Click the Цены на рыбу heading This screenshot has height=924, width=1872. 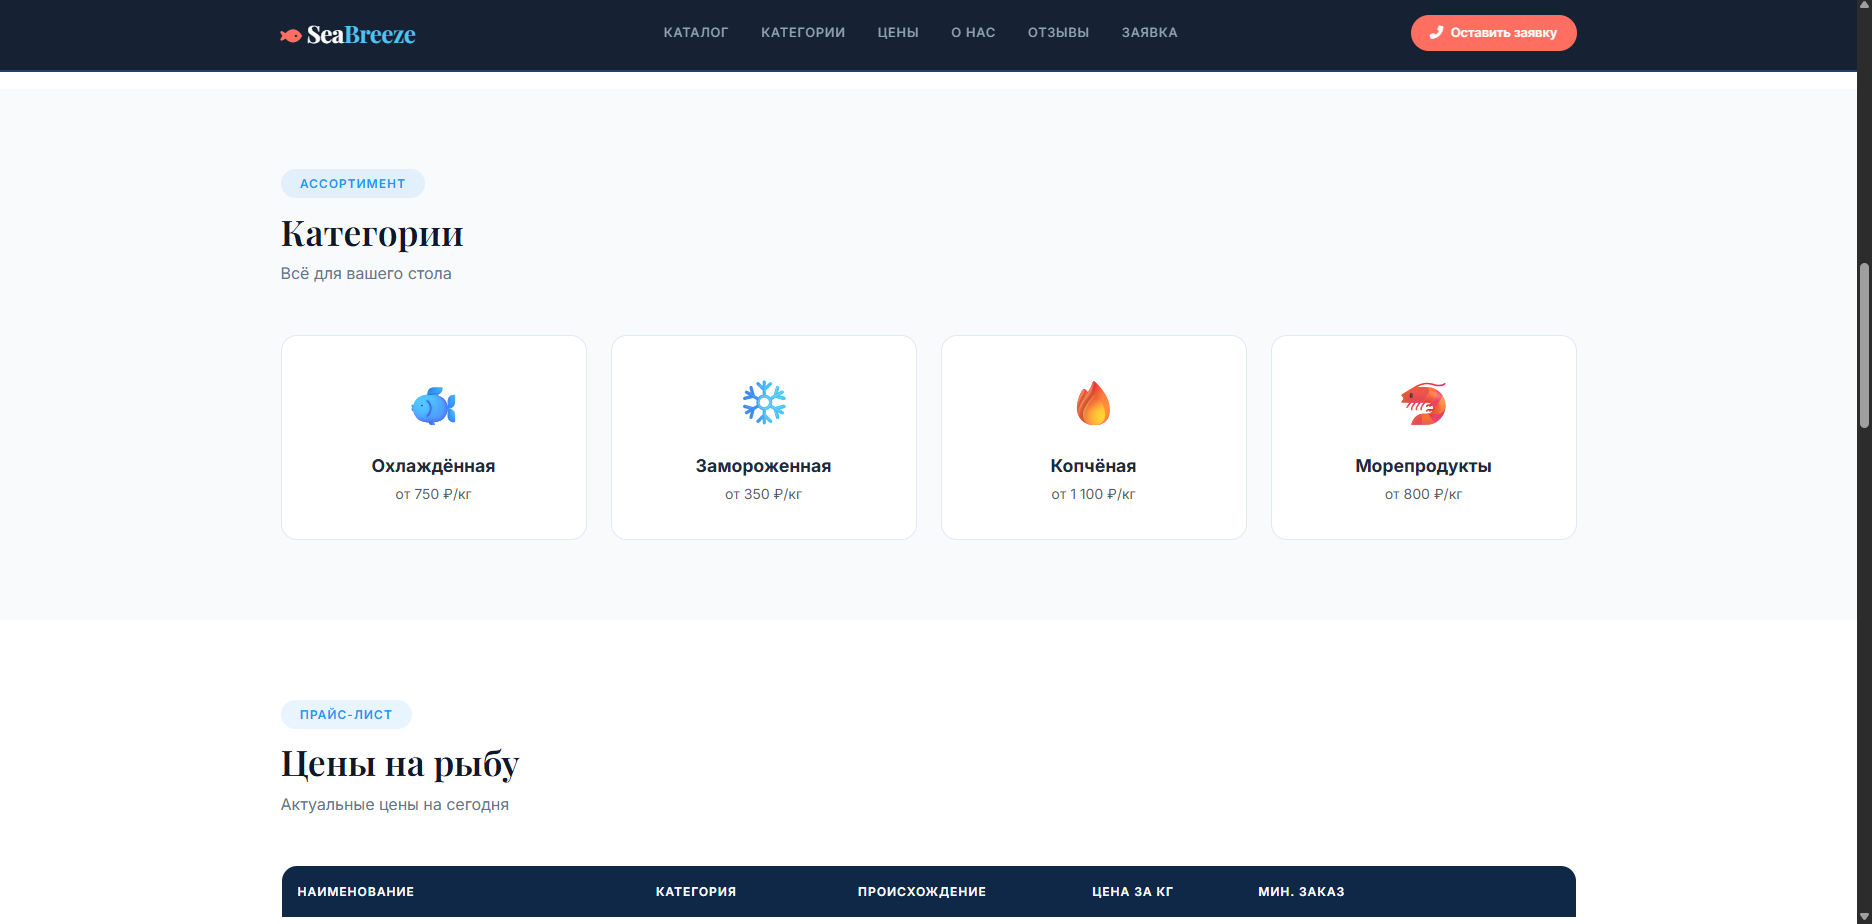(400, 765)
